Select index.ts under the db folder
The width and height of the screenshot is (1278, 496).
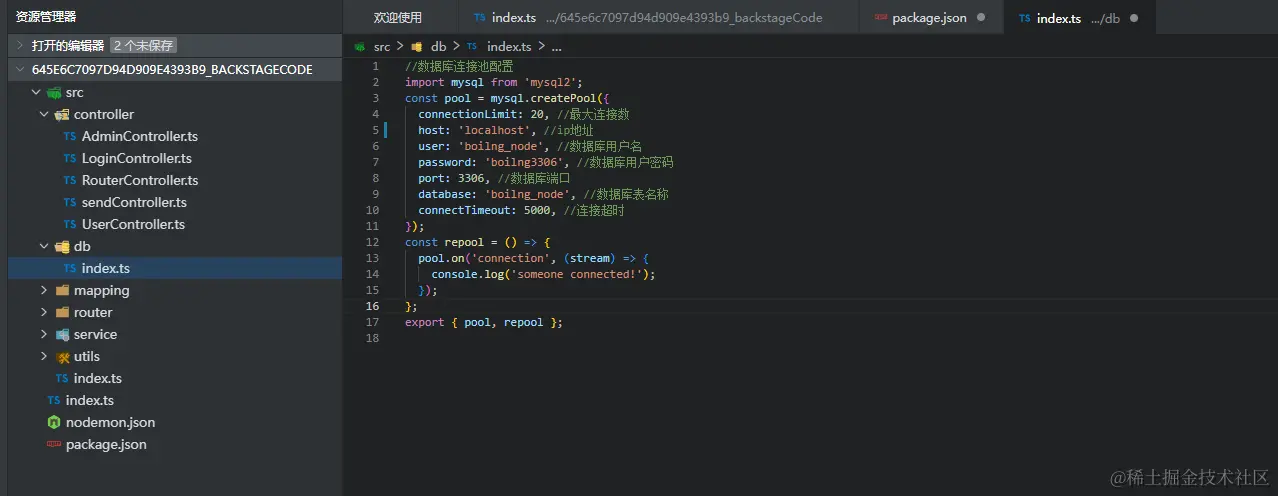[x=175, y=268]
